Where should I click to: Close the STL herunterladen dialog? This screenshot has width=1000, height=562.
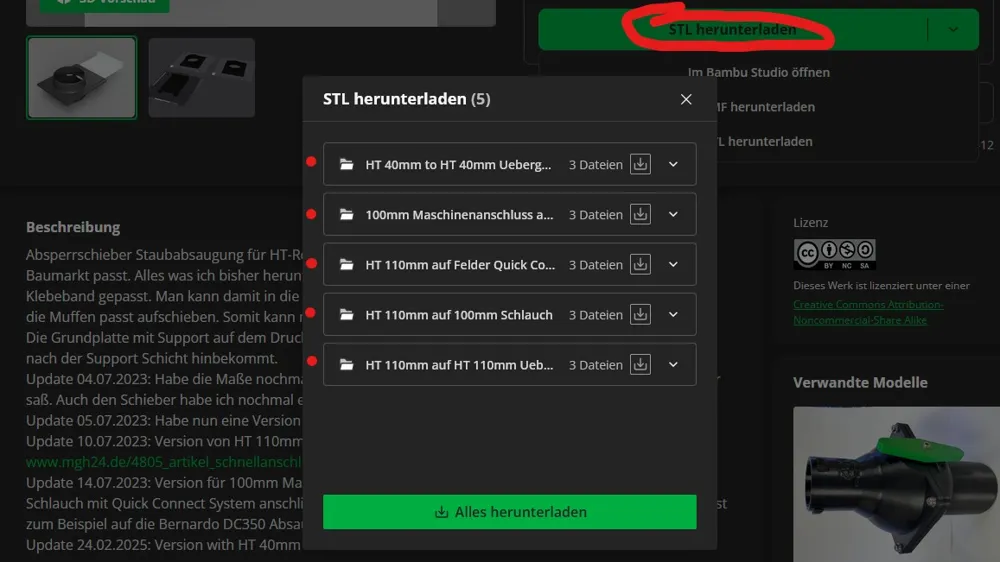[686, 100]
